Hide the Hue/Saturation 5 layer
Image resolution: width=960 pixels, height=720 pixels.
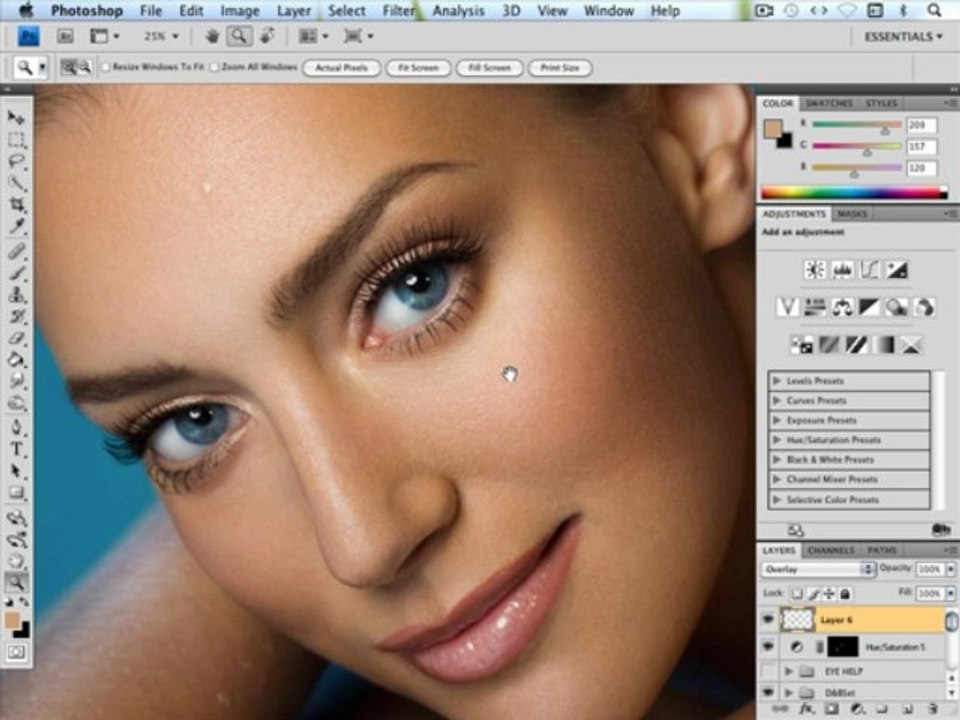point(768,647)
